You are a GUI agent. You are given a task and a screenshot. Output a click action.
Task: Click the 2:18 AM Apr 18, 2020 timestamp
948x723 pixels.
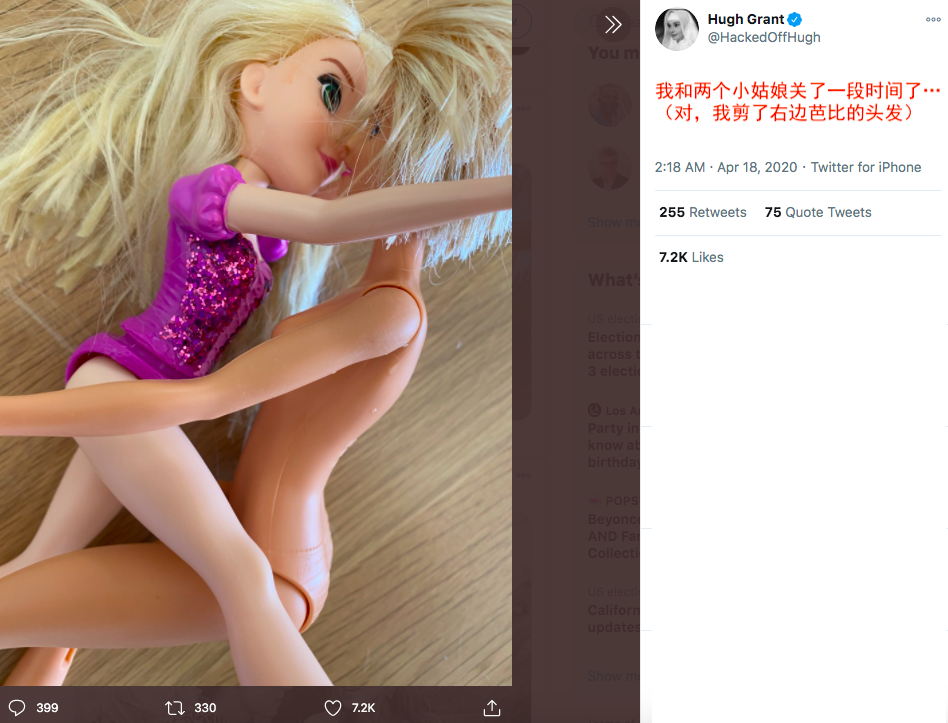pos(726,167)
